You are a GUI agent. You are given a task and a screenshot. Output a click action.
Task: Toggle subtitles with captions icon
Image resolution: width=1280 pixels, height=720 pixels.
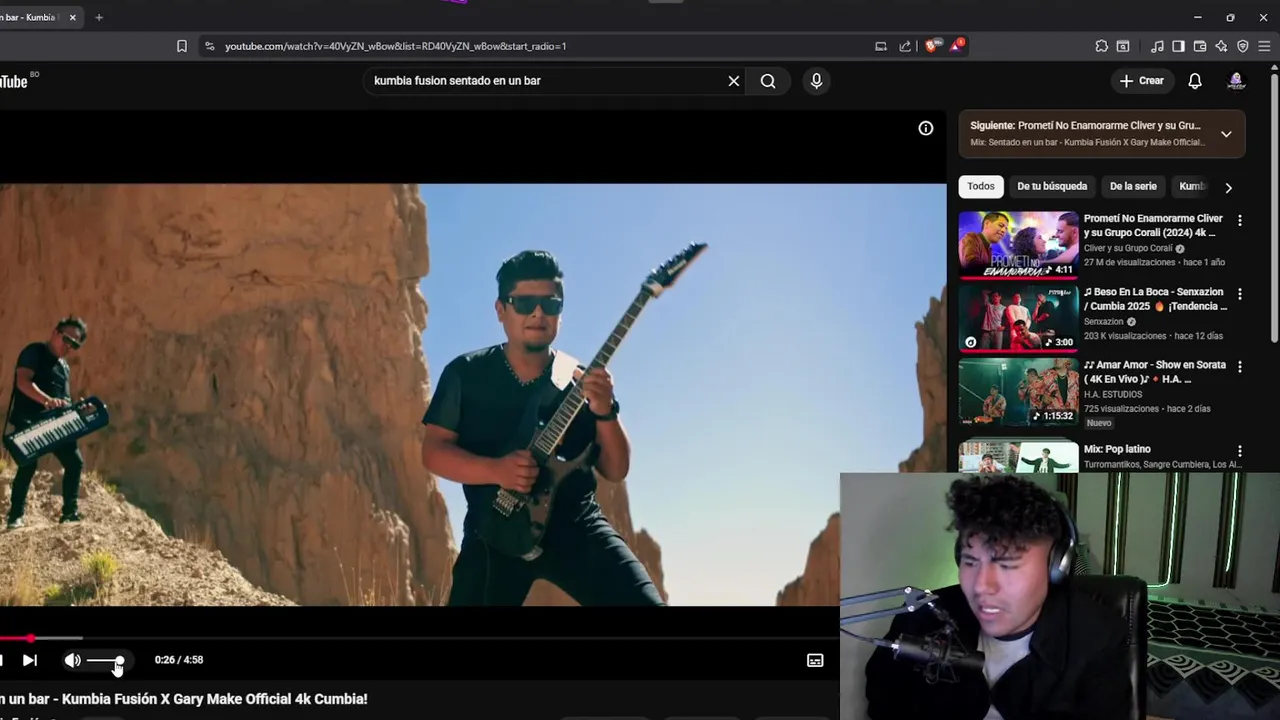tap(815, 660)
